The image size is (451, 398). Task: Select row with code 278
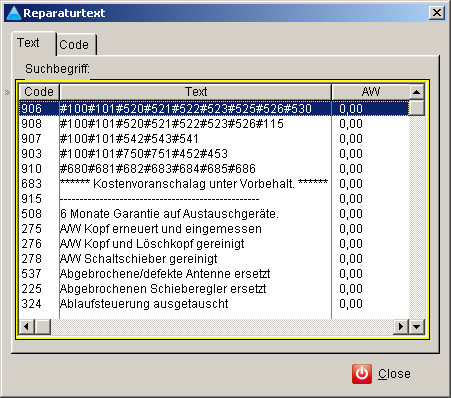tap(214, 259)
